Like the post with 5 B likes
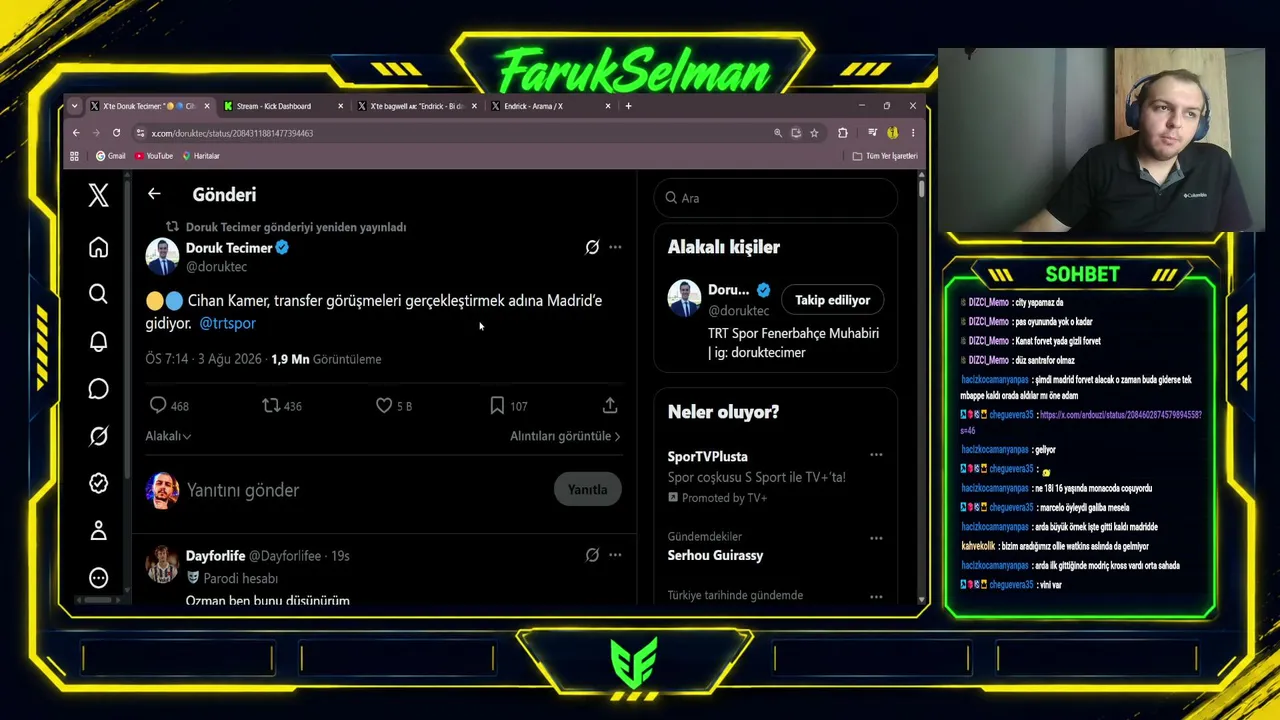This screenshot has width=1280, height=720. click(384, 405)
